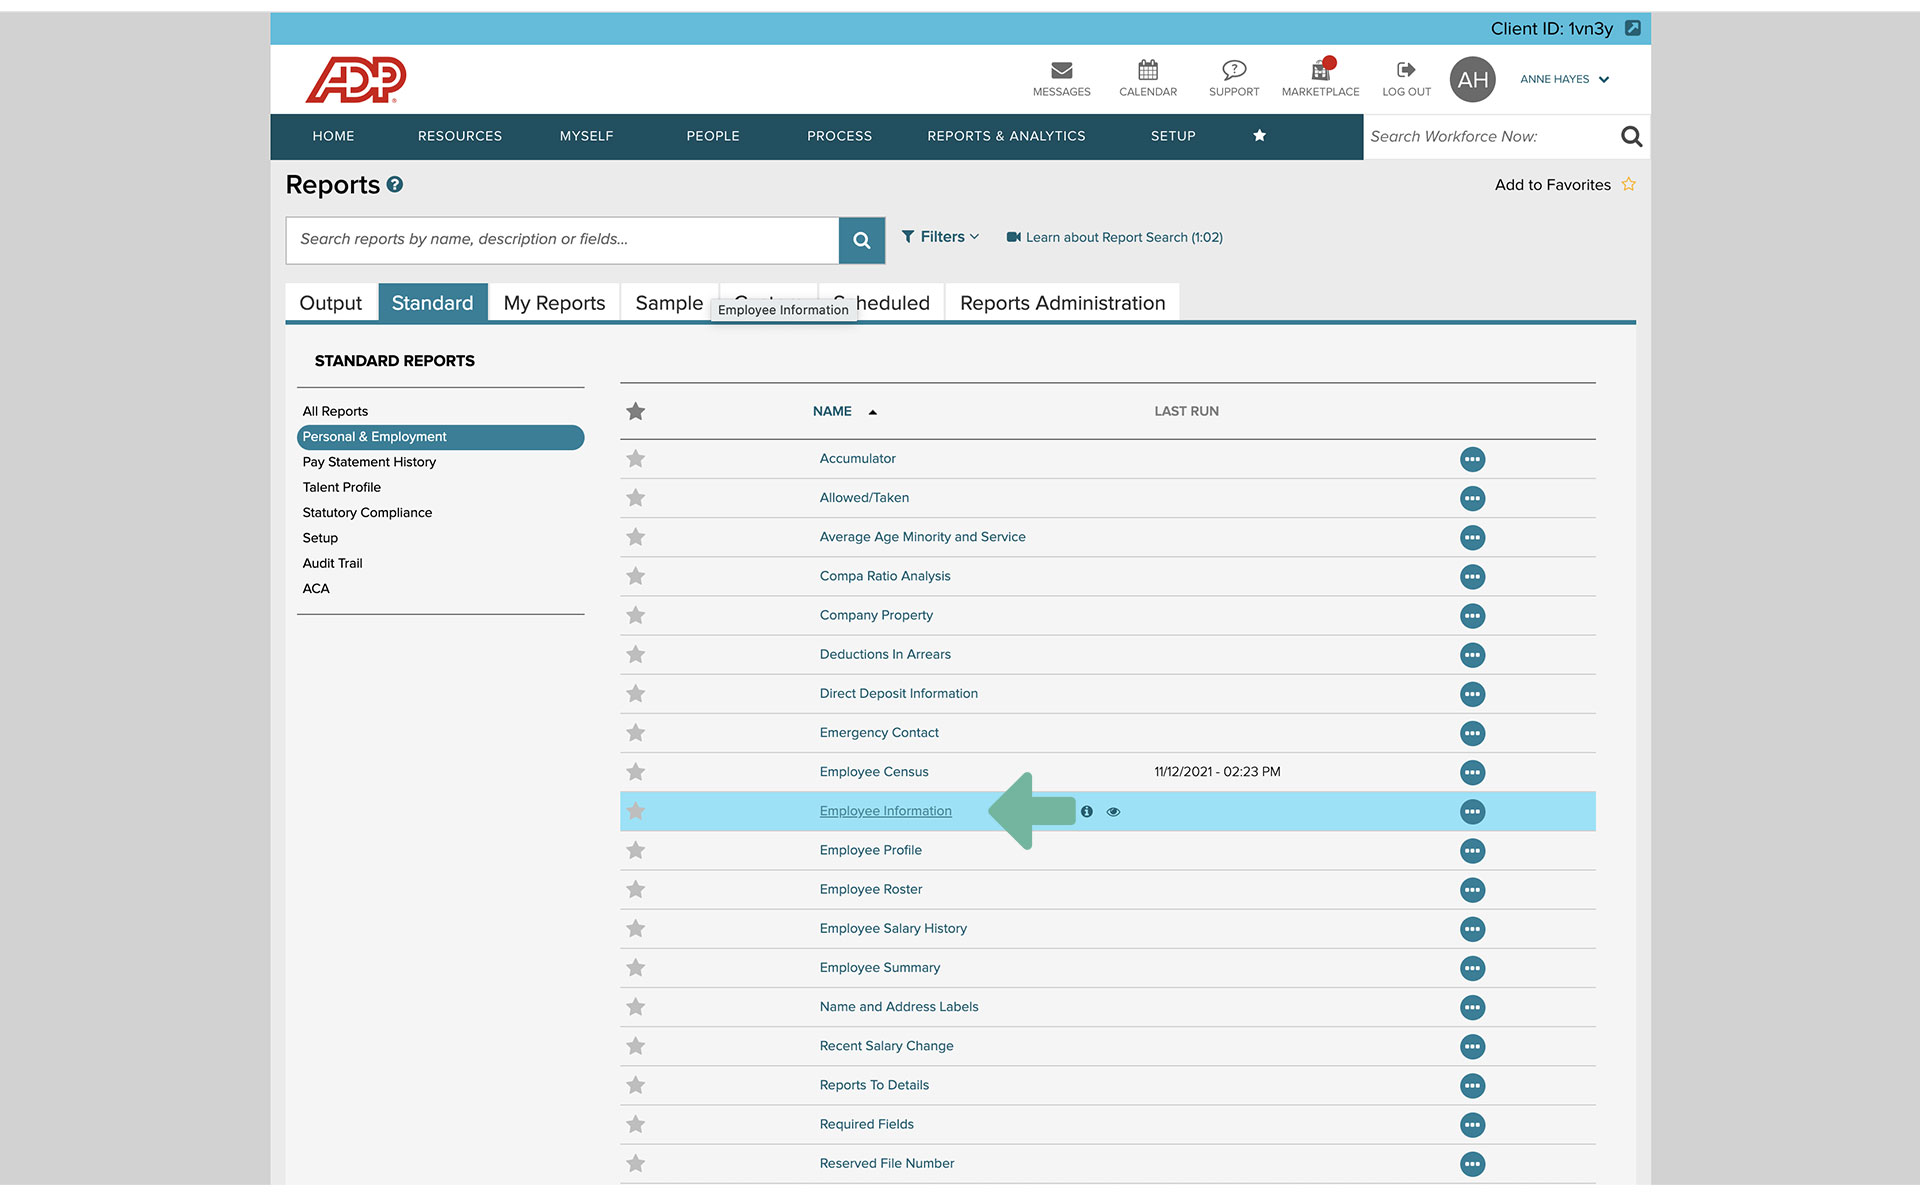
Task: Open actions menu for Employee Summary
Action: (x=1472, y=968)
